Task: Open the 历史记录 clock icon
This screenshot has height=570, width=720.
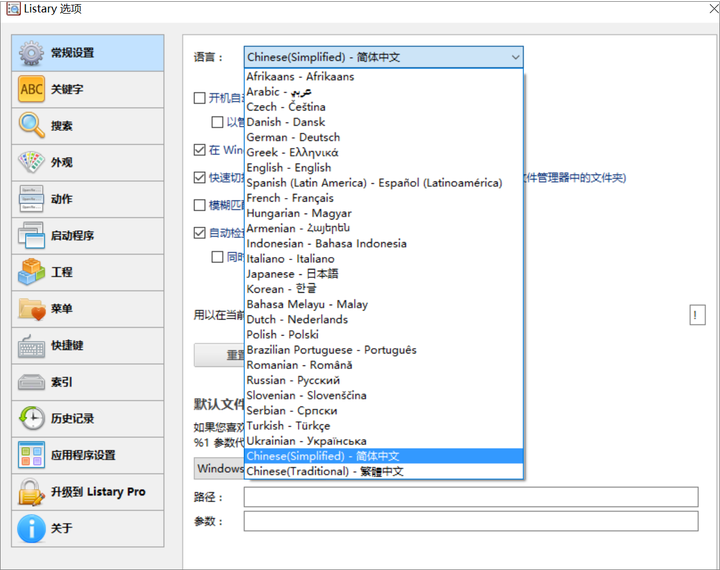Action: 31,418
